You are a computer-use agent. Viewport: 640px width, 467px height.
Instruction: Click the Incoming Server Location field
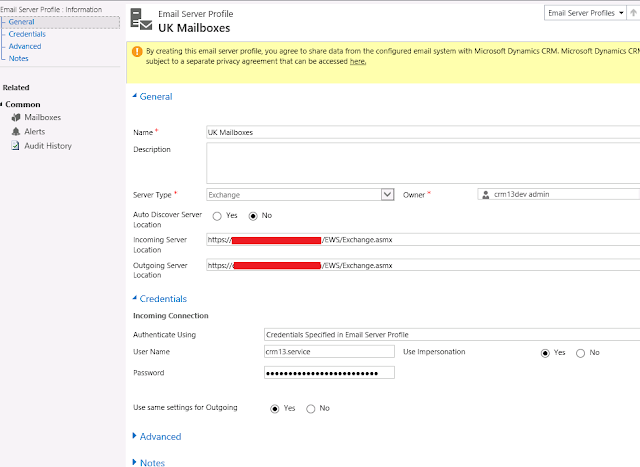click(x=423, y=240)
